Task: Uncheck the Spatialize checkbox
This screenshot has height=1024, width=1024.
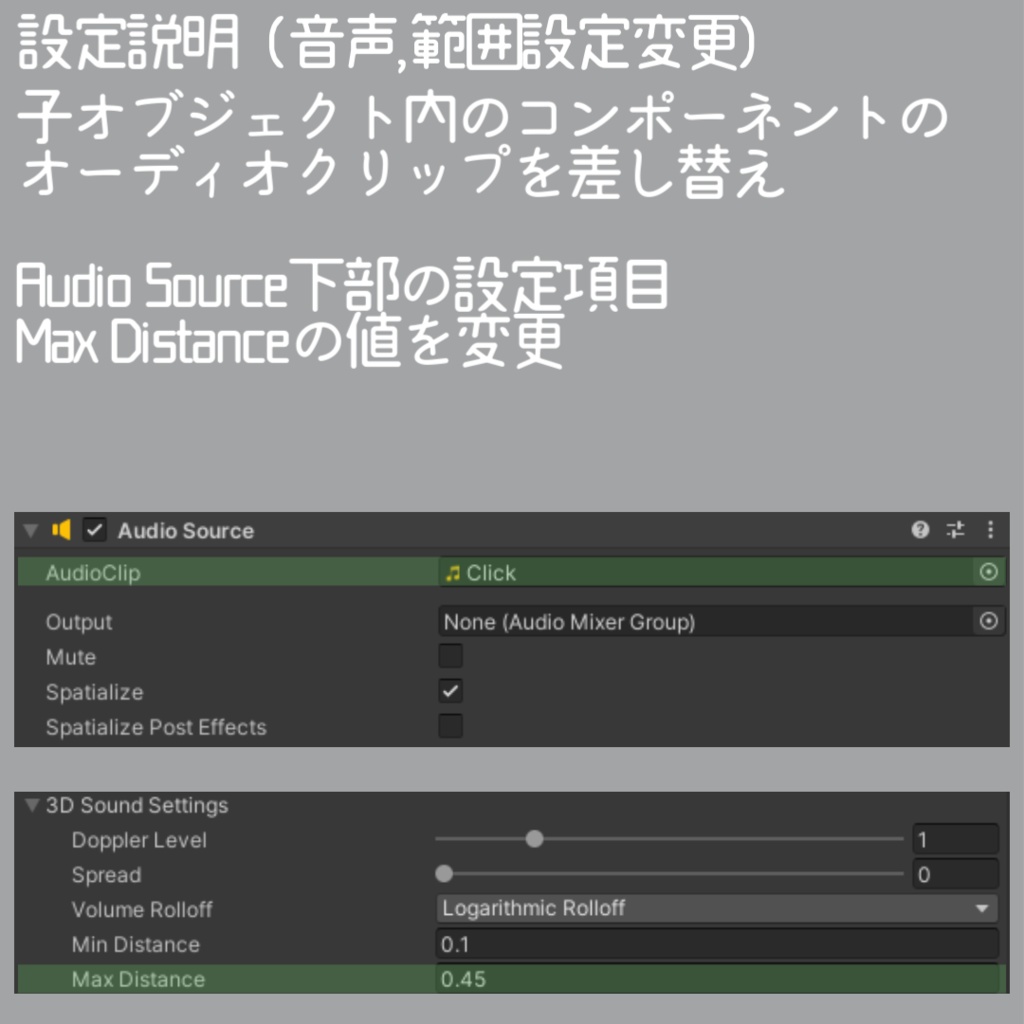Action: pyautogui.click(x=450, y=691)
